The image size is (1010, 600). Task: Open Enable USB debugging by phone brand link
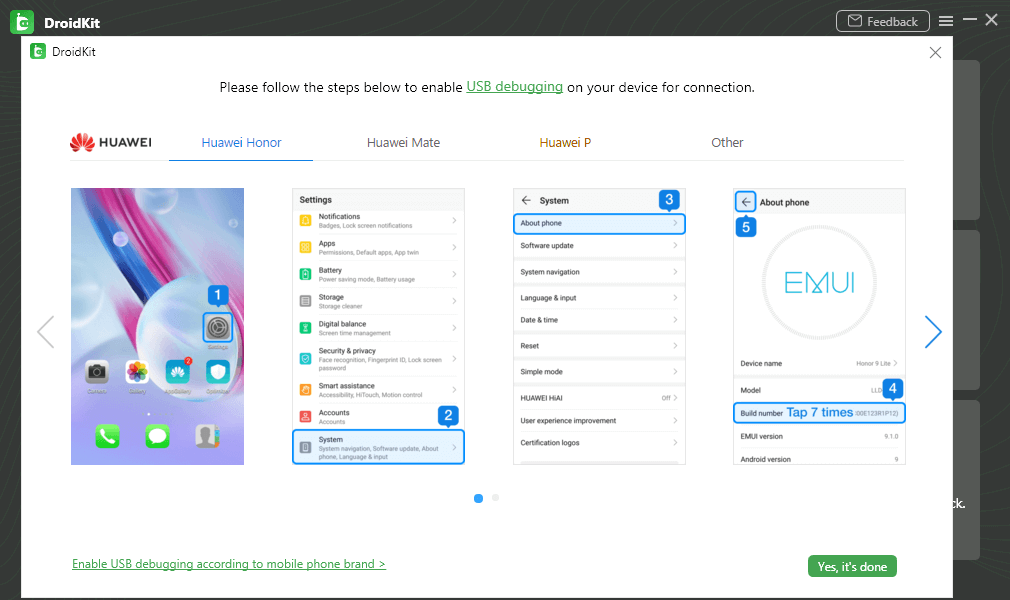click(229, 564)
